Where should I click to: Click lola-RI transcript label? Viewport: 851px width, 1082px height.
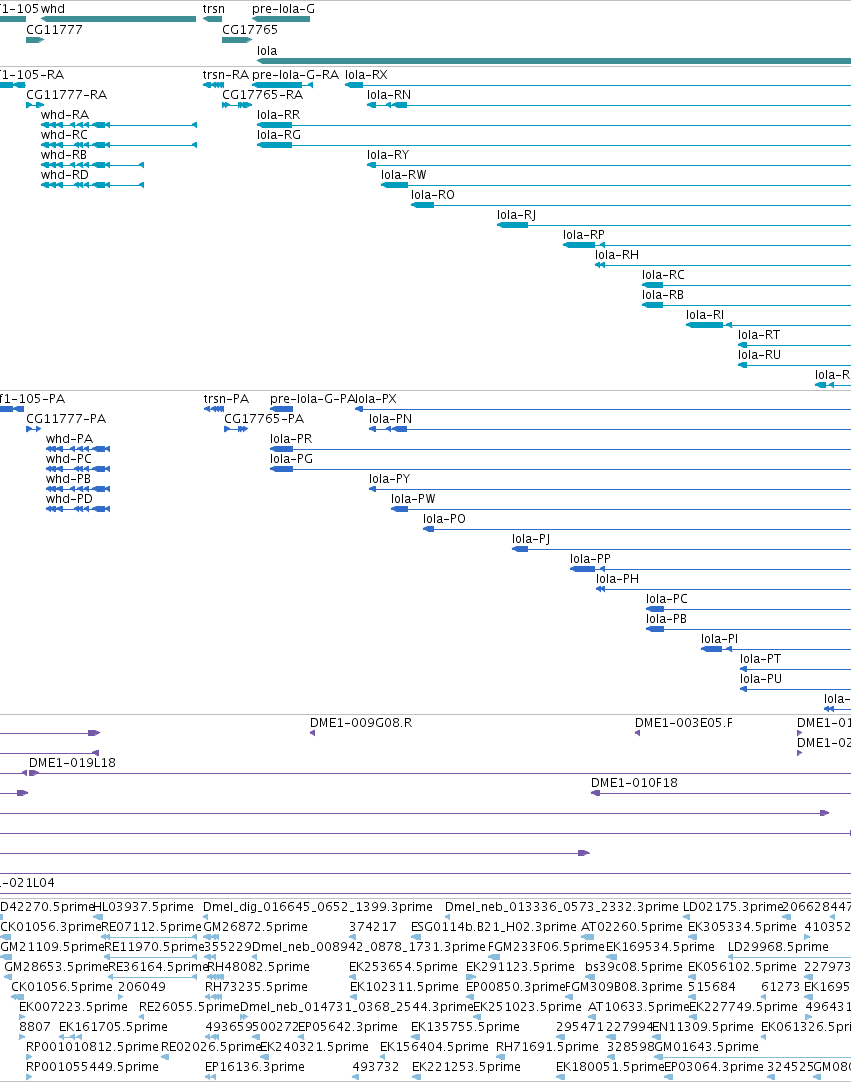pos(705,315)
